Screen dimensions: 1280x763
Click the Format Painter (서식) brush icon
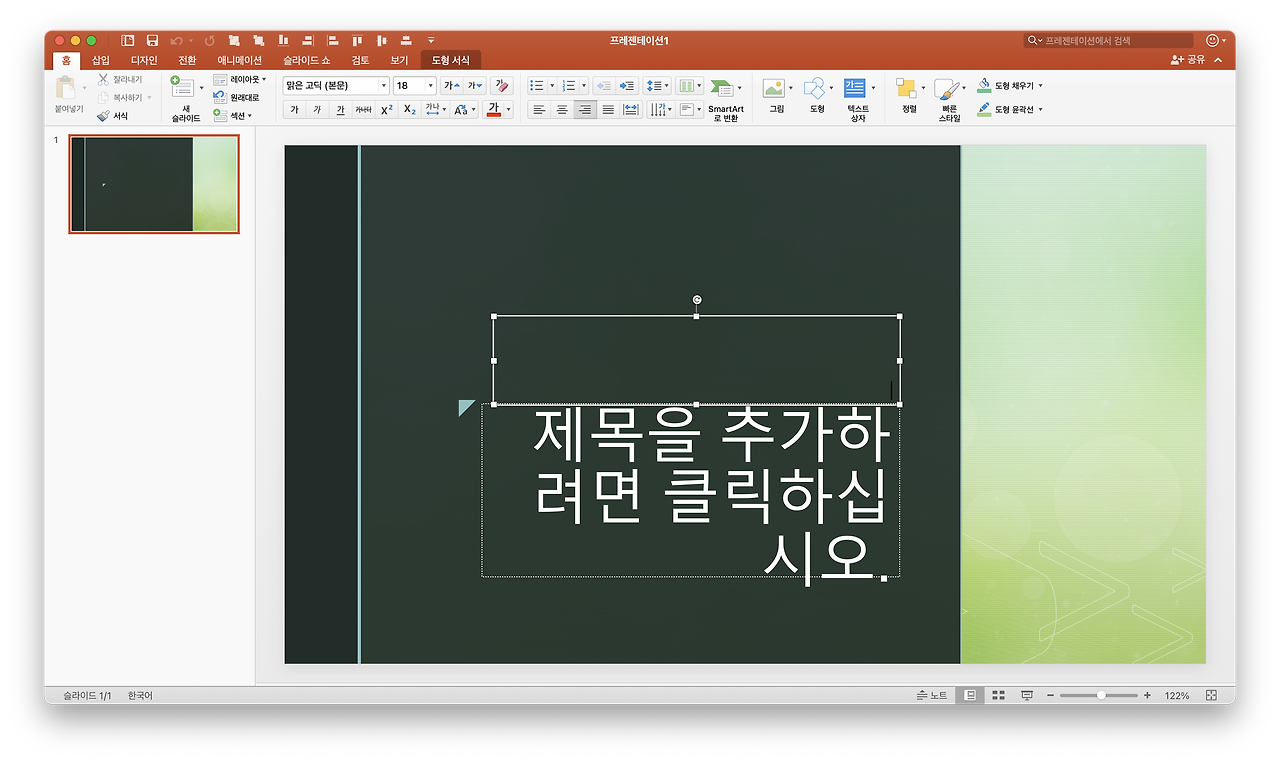104,114
